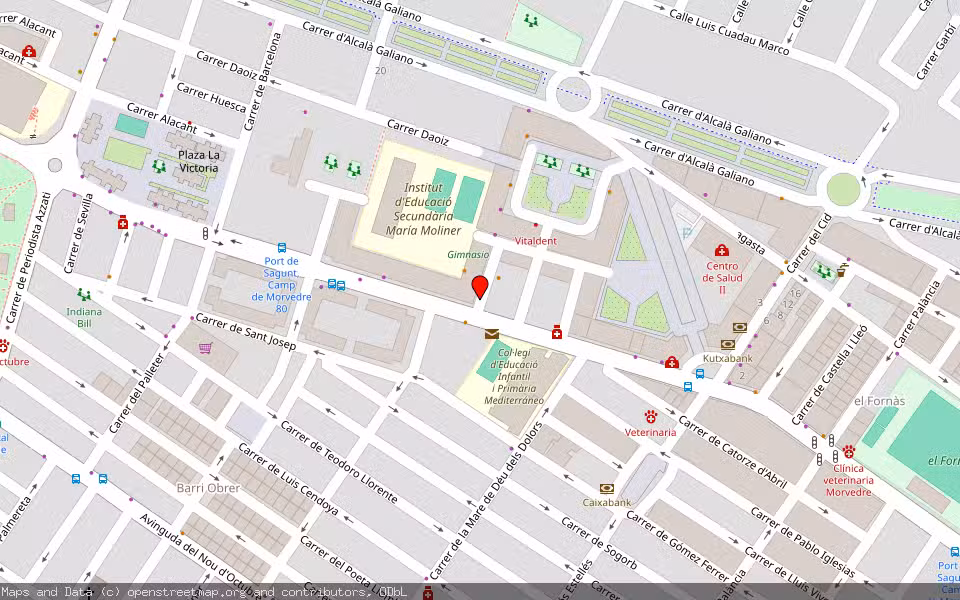Viewport: 960px width, 600px height.
Task: Click the Plaza La Victoria label
Action: pos(197,161)
